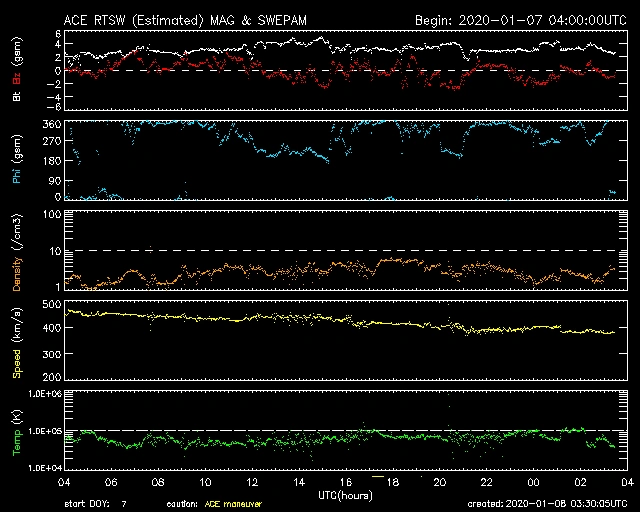
Task: Click the green Temp (K) axis label
Action: pyautogui.click(x=17, y=430)
